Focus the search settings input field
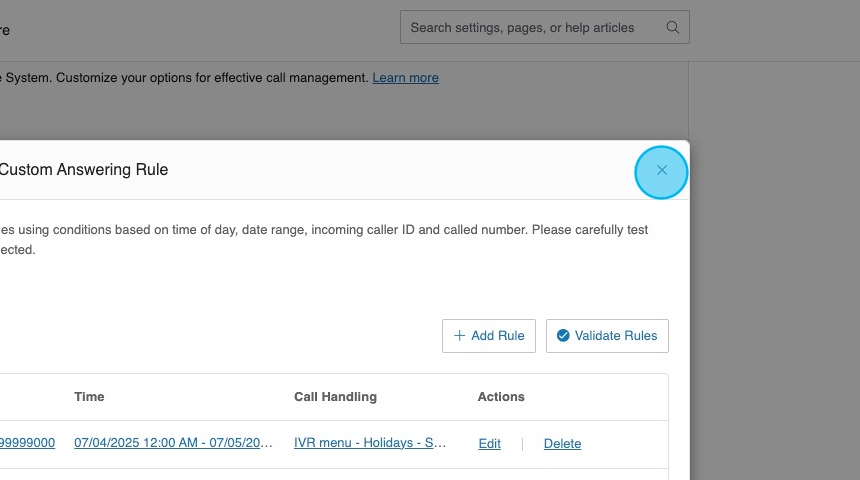The height and width of the screenshot is (480, 860). (x=530, y=28)
